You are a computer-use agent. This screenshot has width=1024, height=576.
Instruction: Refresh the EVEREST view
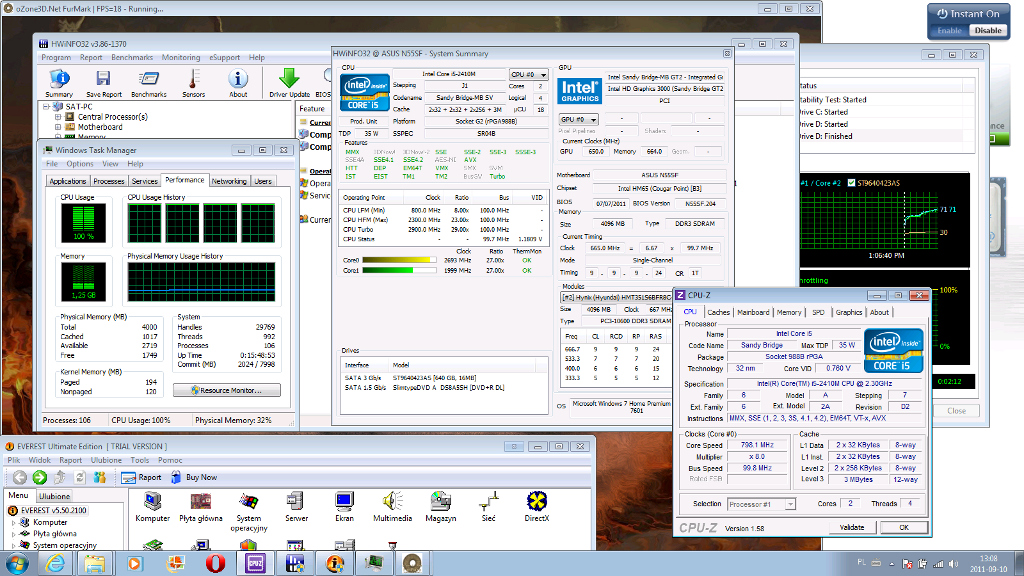[80, 477]
